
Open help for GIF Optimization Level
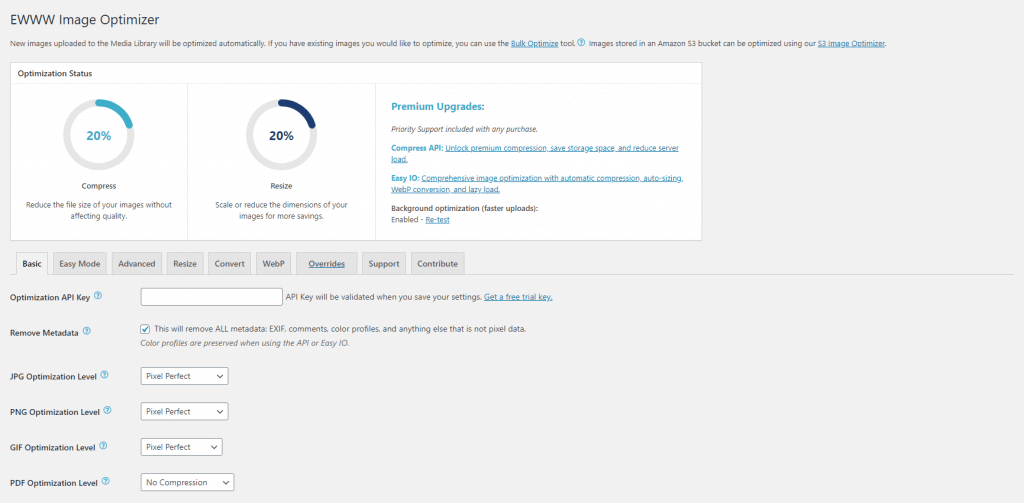click(104, 446)
